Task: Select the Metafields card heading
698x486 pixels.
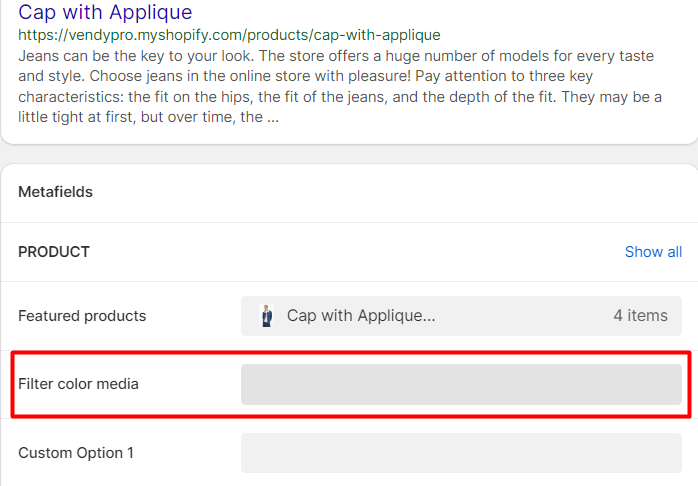Action: 55,192
